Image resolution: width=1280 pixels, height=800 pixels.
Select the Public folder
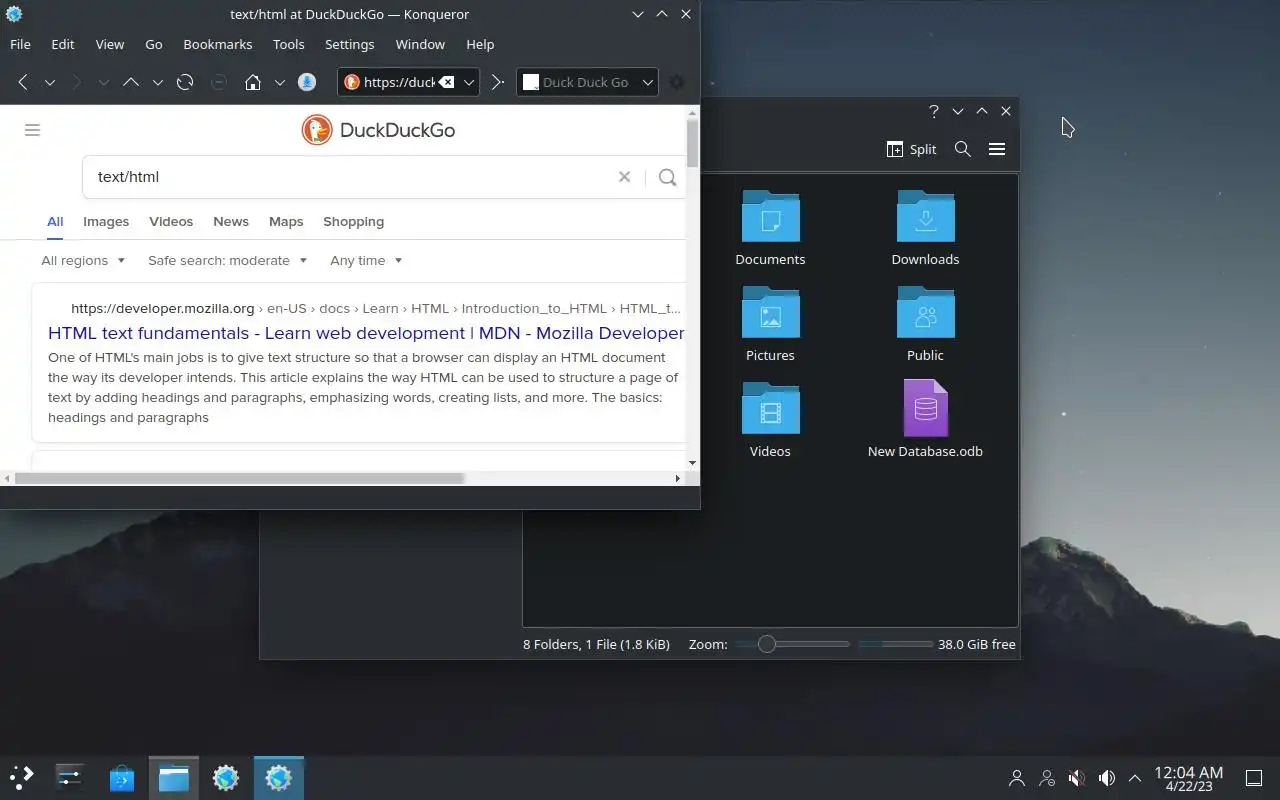(x=925, y=324)
